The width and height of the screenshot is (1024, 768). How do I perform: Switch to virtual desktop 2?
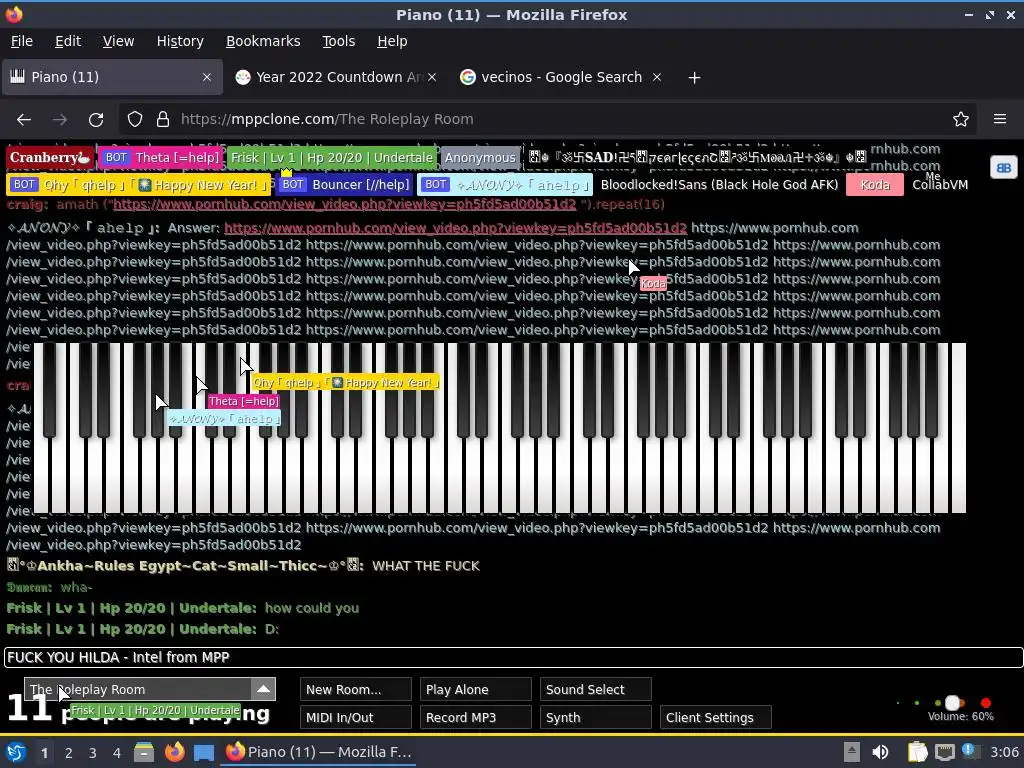(x=69, y=753)
